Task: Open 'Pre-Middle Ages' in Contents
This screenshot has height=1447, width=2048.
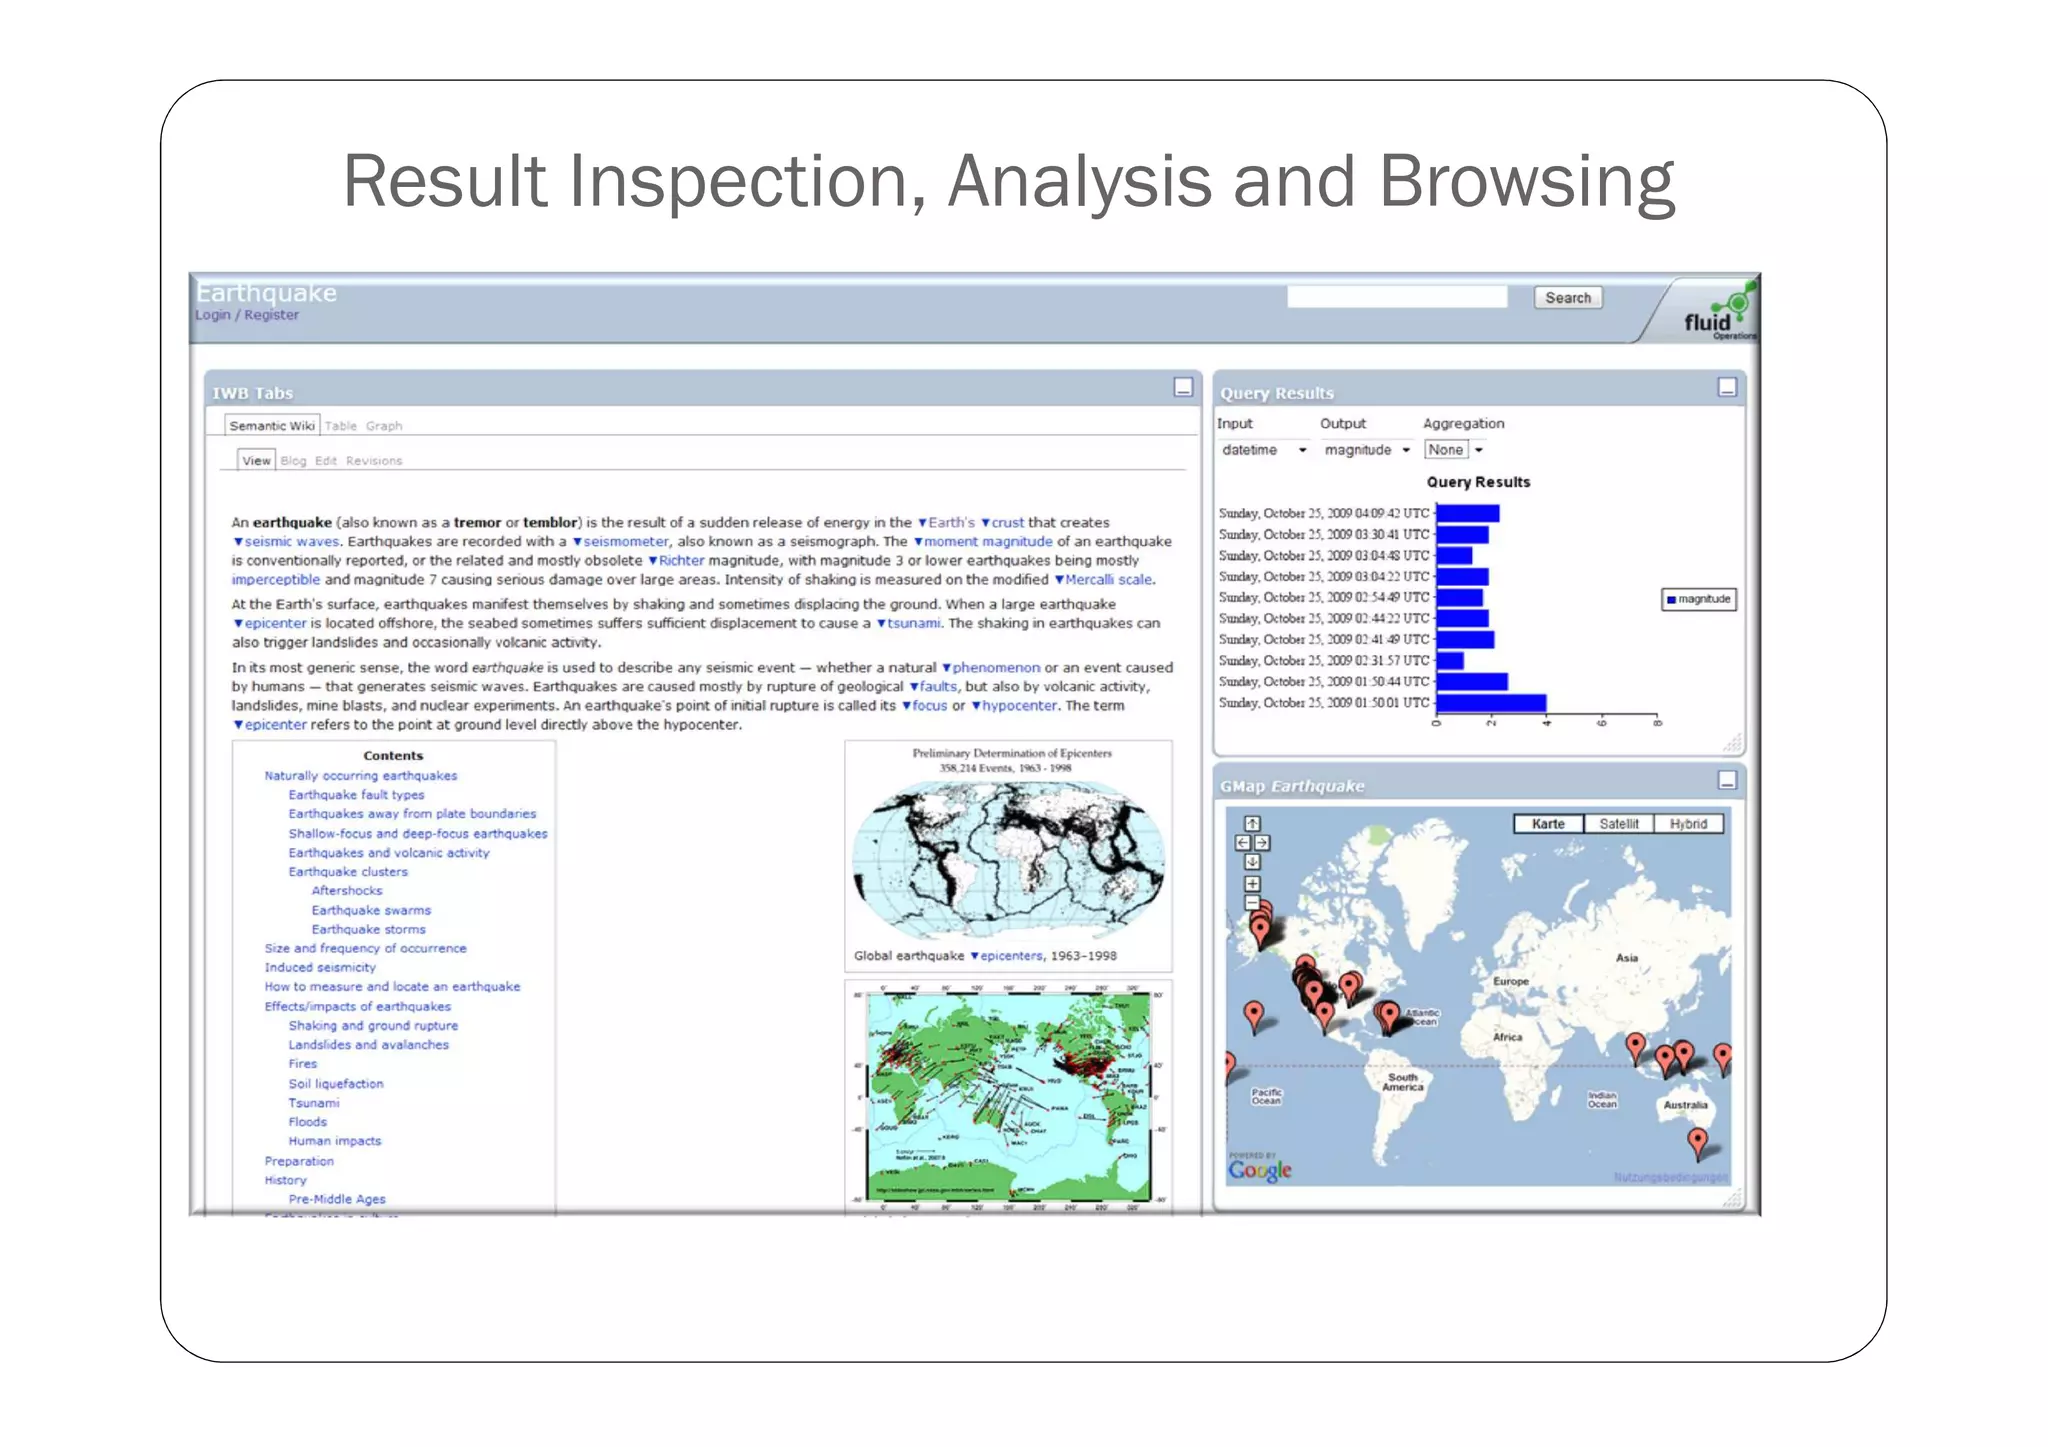Action: pyautogui.click(x=337, y=1200)
